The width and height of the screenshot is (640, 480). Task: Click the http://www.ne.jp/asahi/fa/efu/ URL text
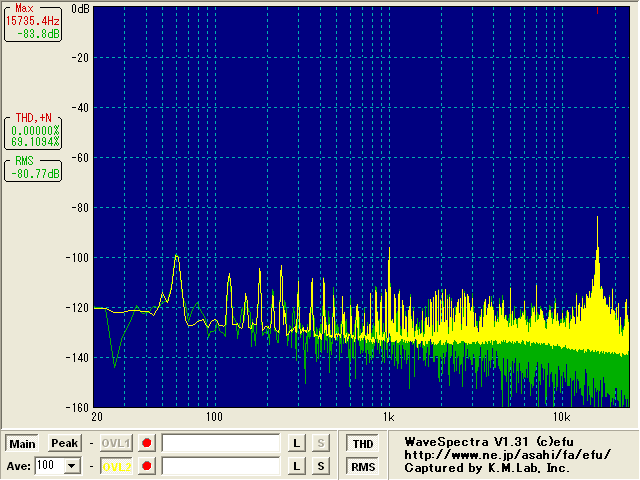tap(508, 455)
